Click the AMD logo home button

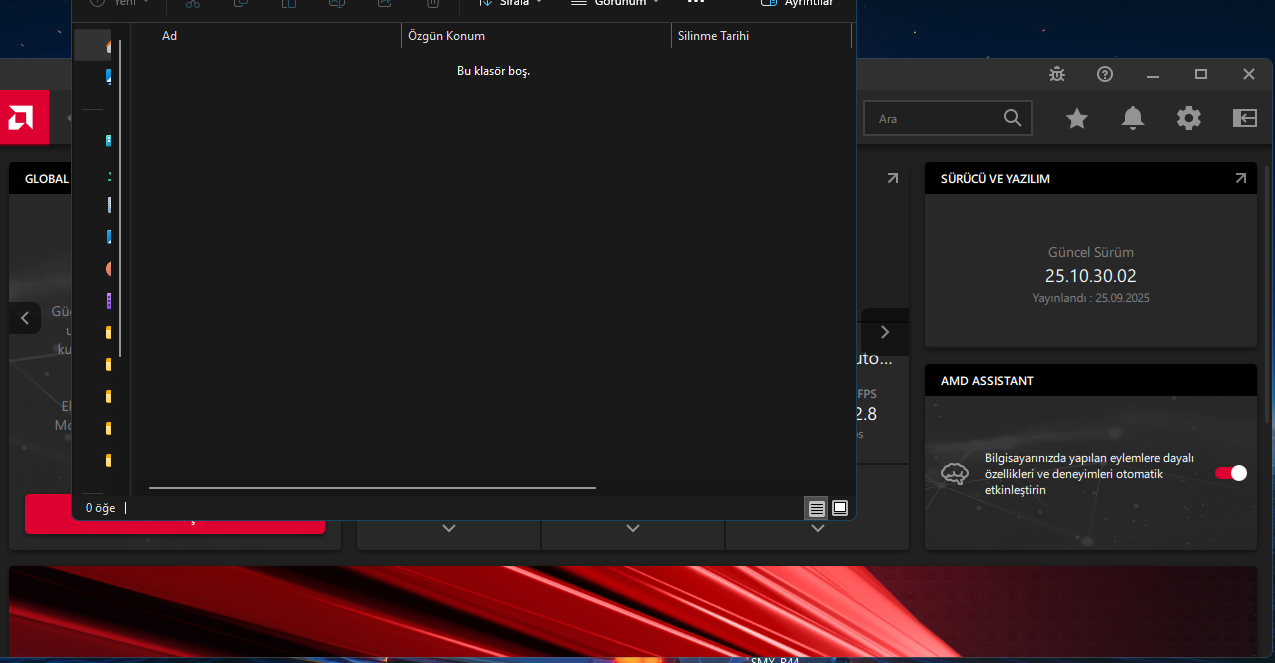click(x=24, y=118)
